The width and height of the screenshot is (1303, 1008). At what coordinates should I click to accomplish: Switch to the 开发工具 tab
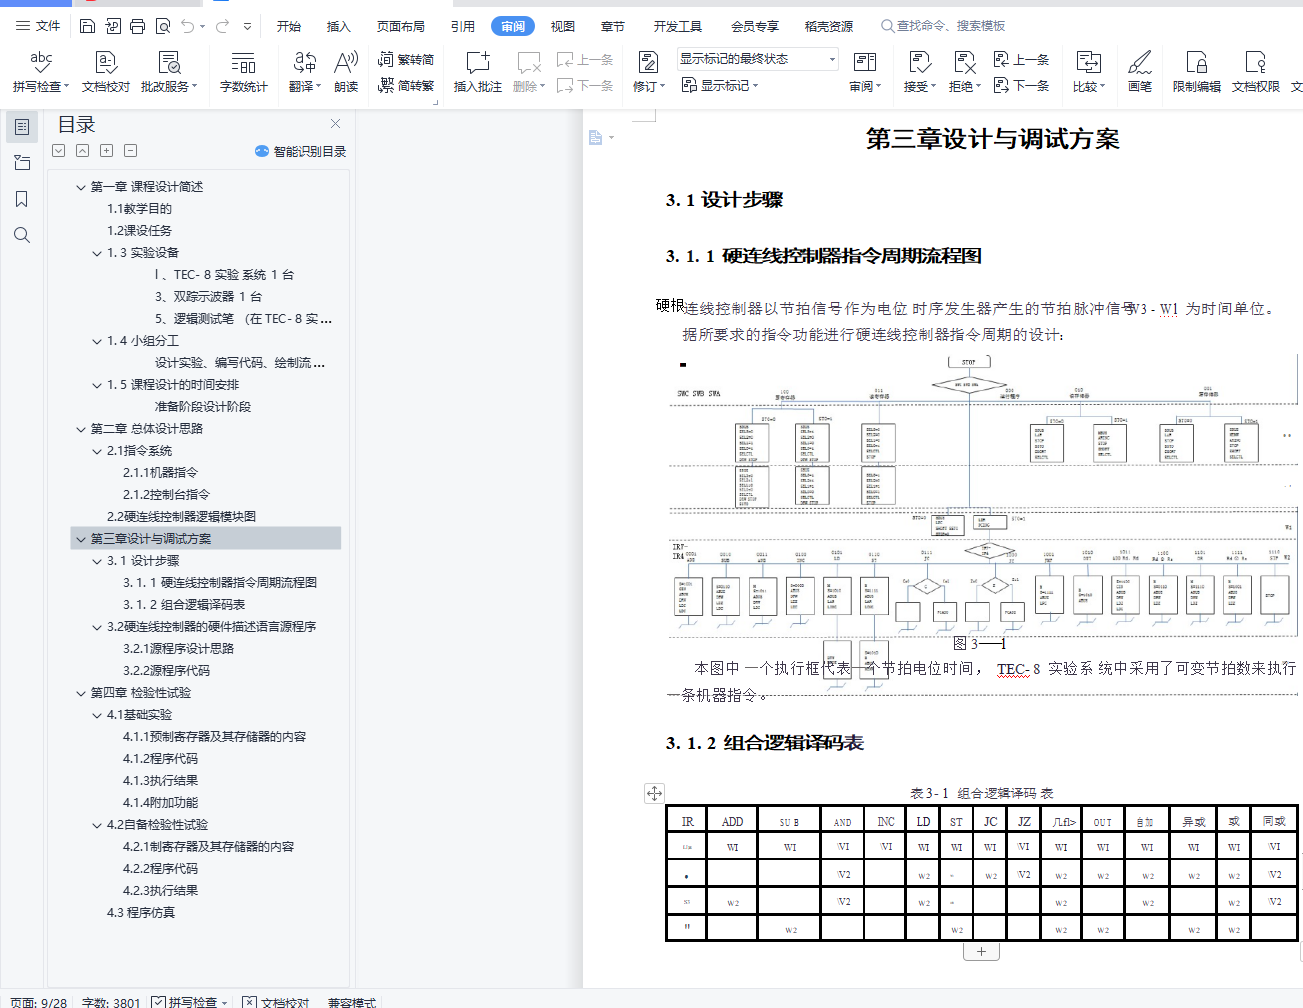coord(678,26)
